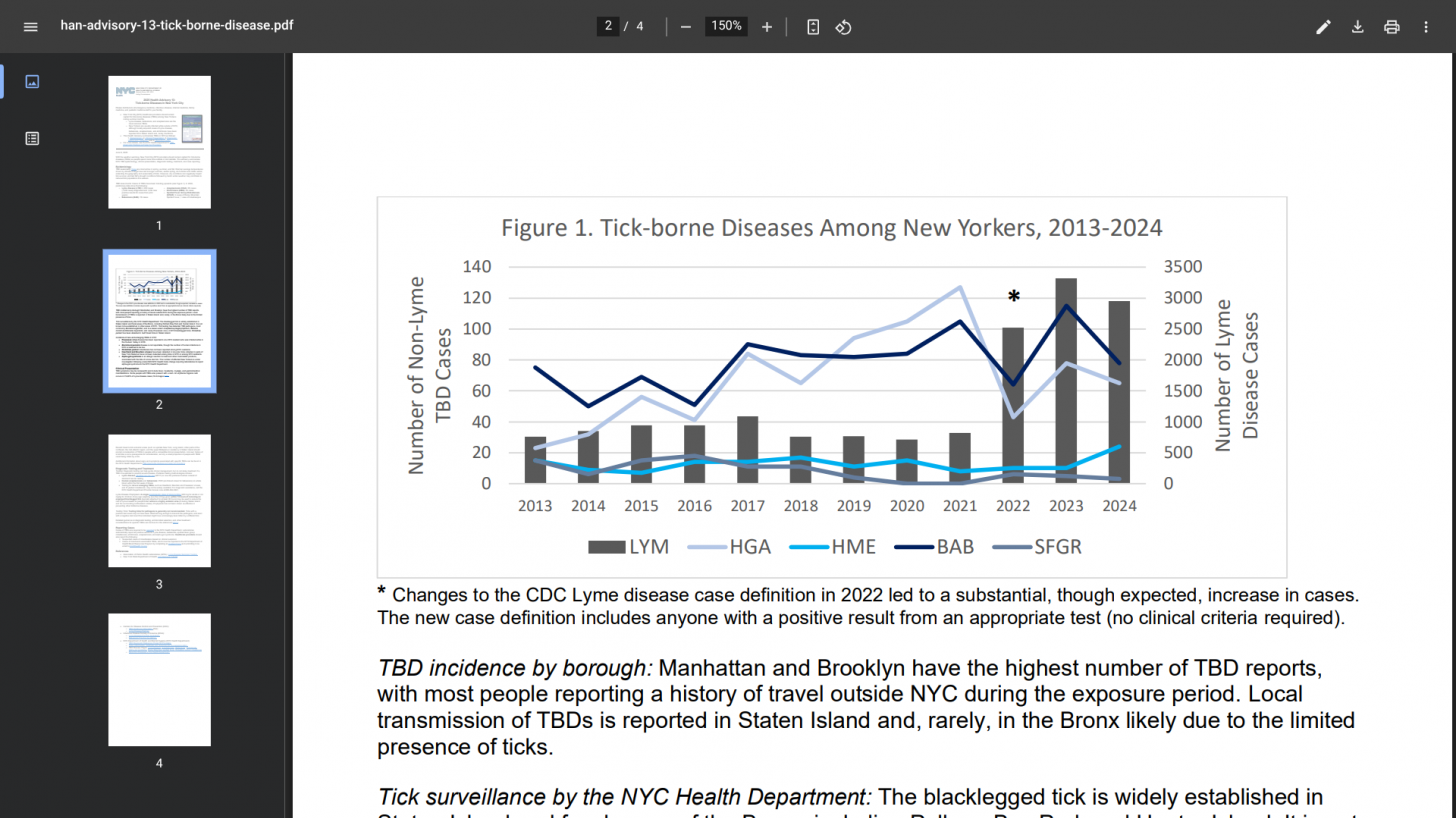Click the 150% zoom level field

point(726,27)
